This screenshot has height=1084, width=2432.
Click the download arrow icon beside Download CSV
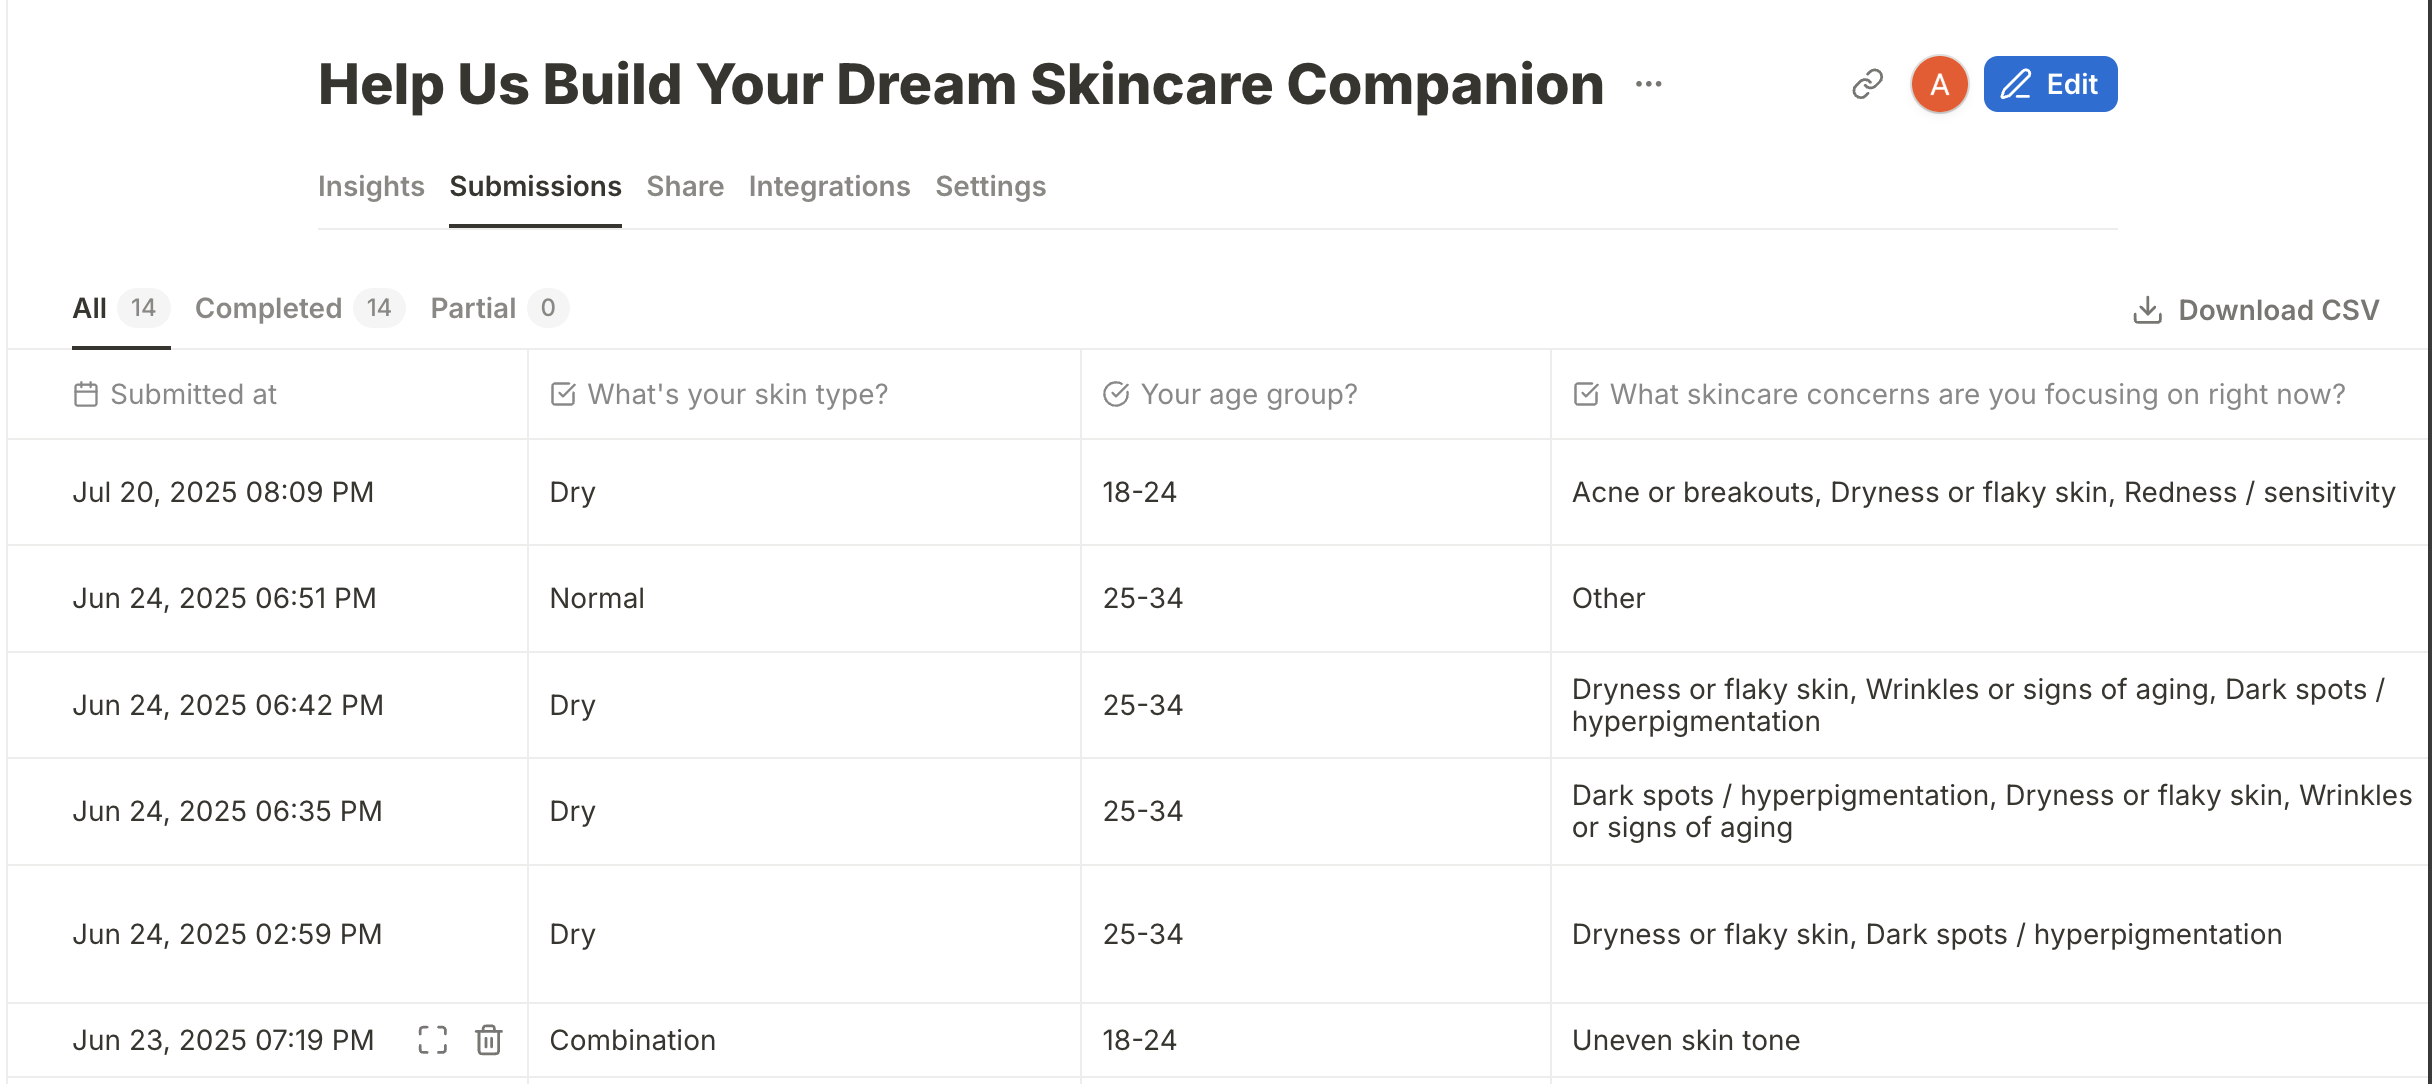pyautogui.click(x=2146, y=309)
